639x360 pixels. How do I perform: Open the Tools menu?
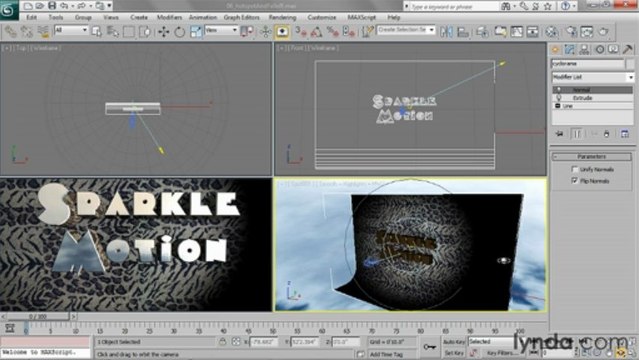click(x=56, y=18)
